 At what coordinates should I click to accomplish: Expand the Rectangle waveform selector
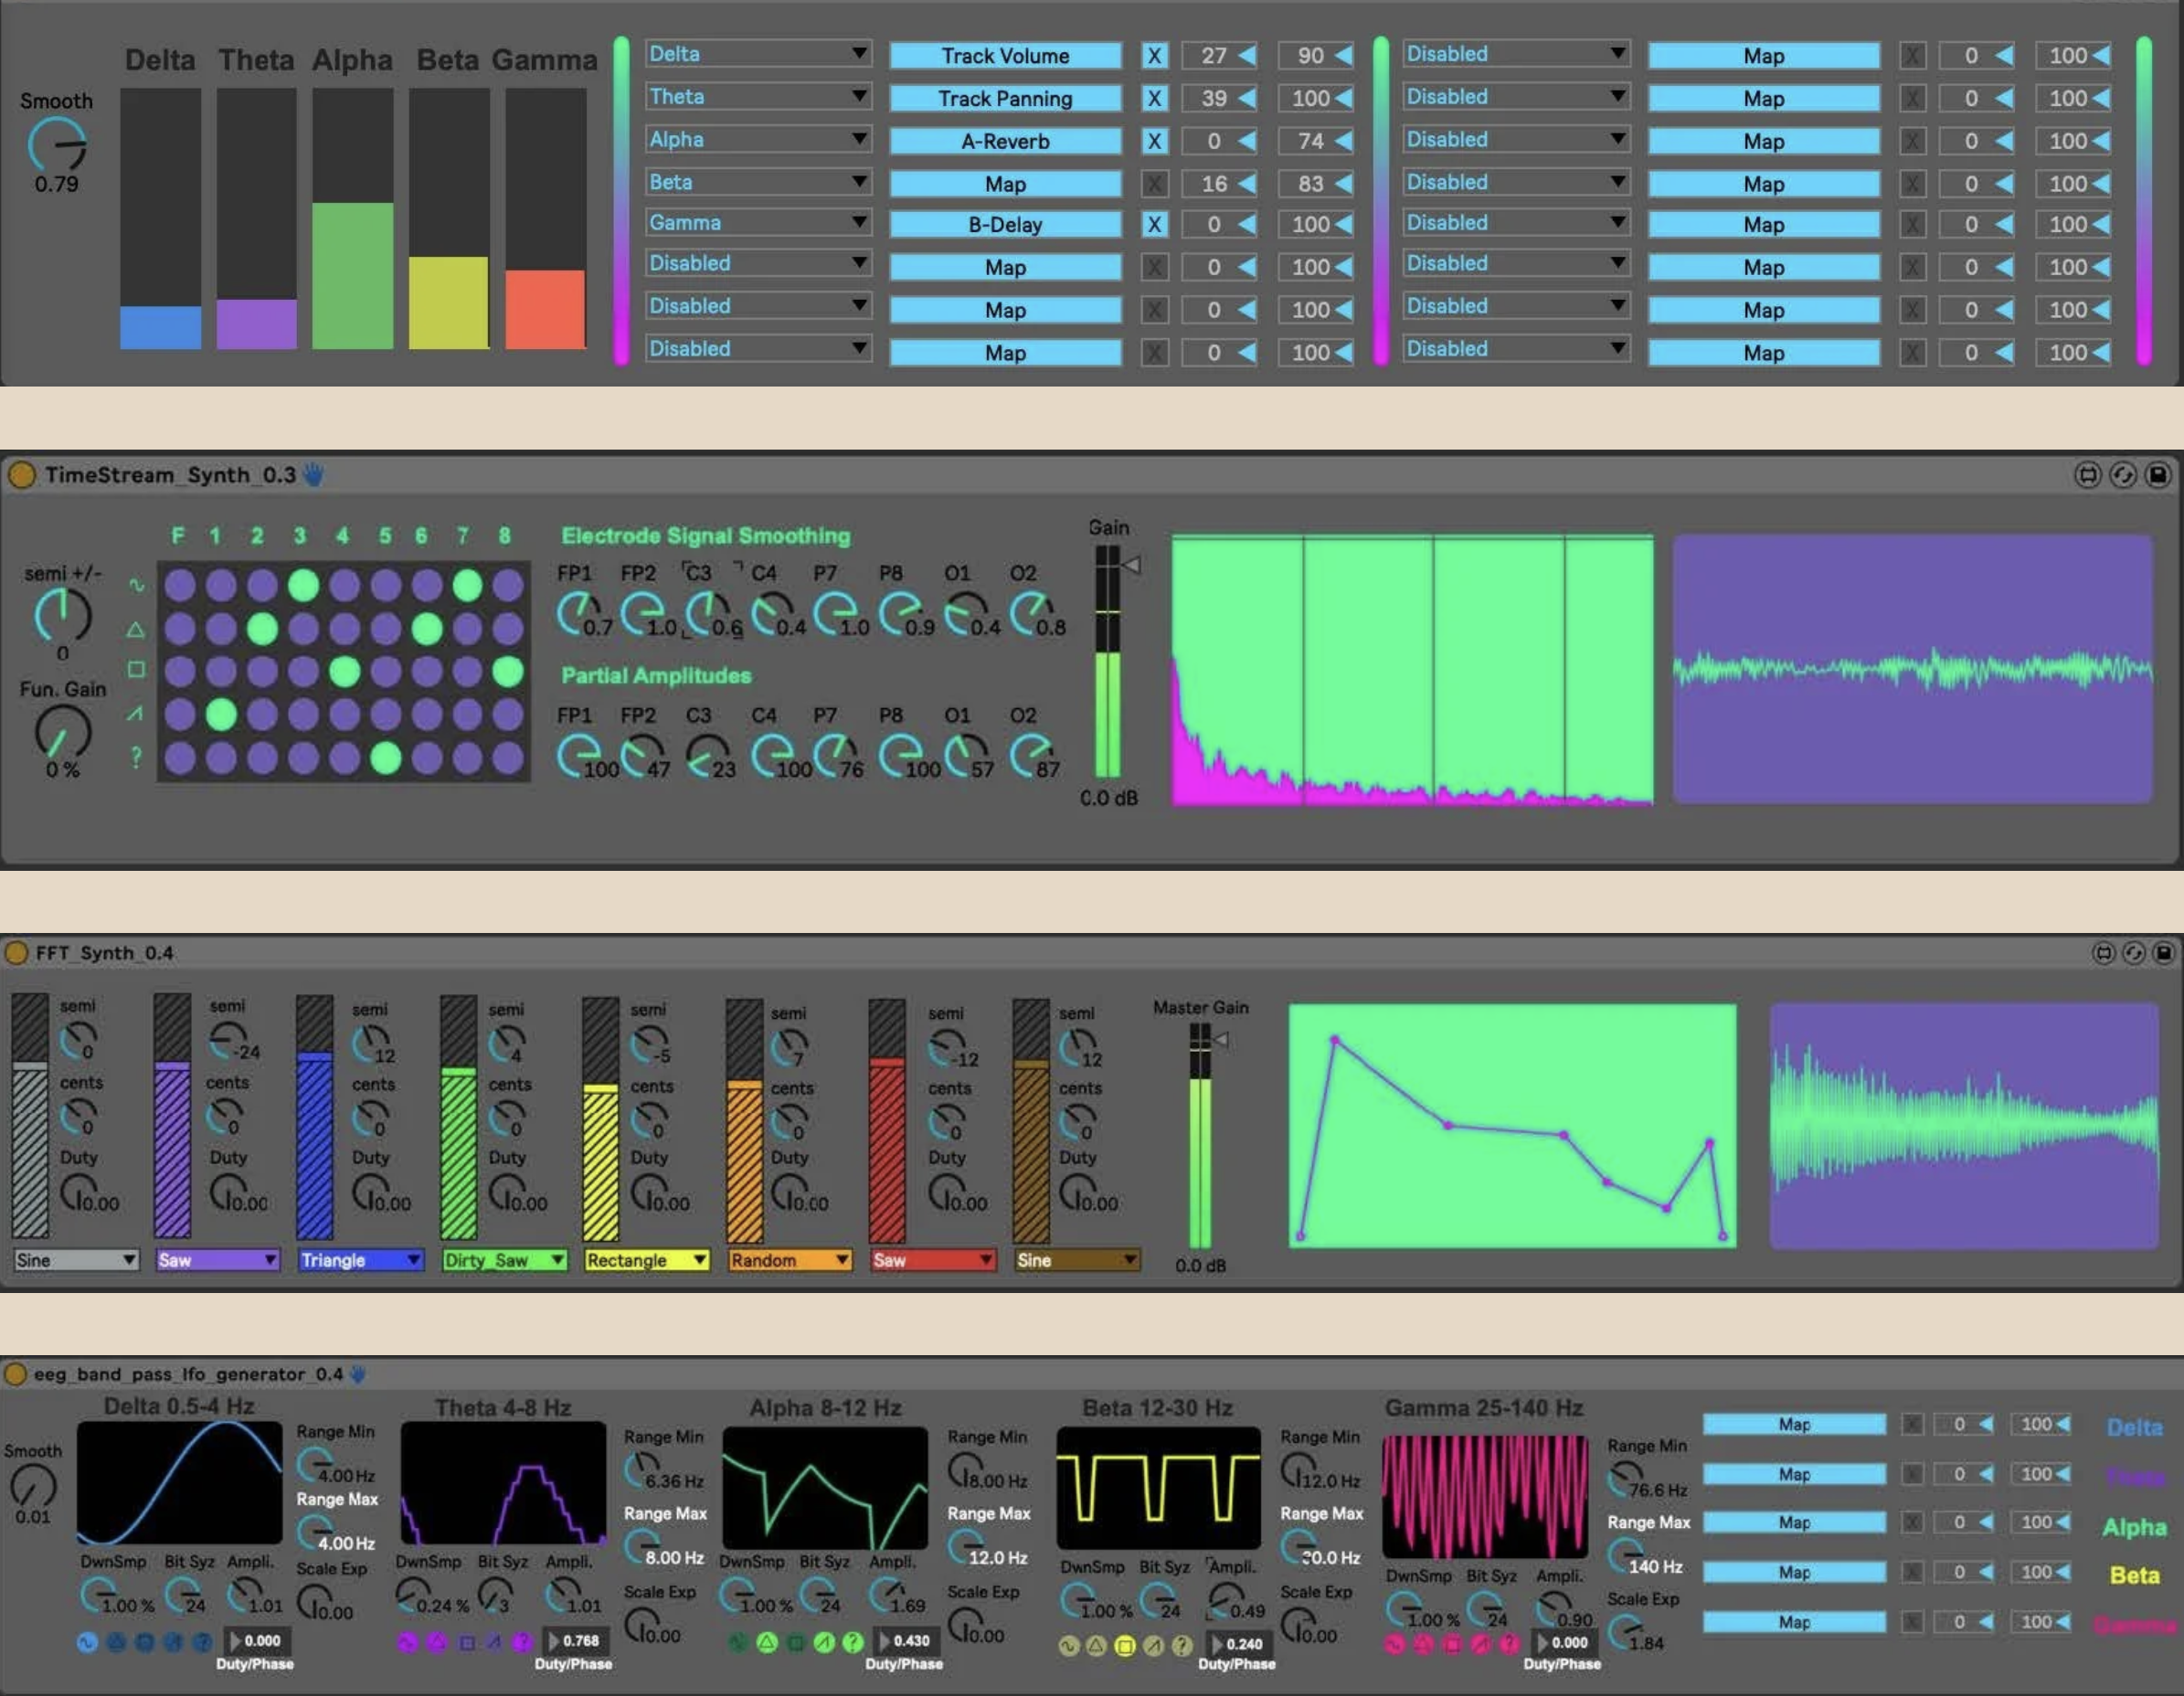(646, 1260)
